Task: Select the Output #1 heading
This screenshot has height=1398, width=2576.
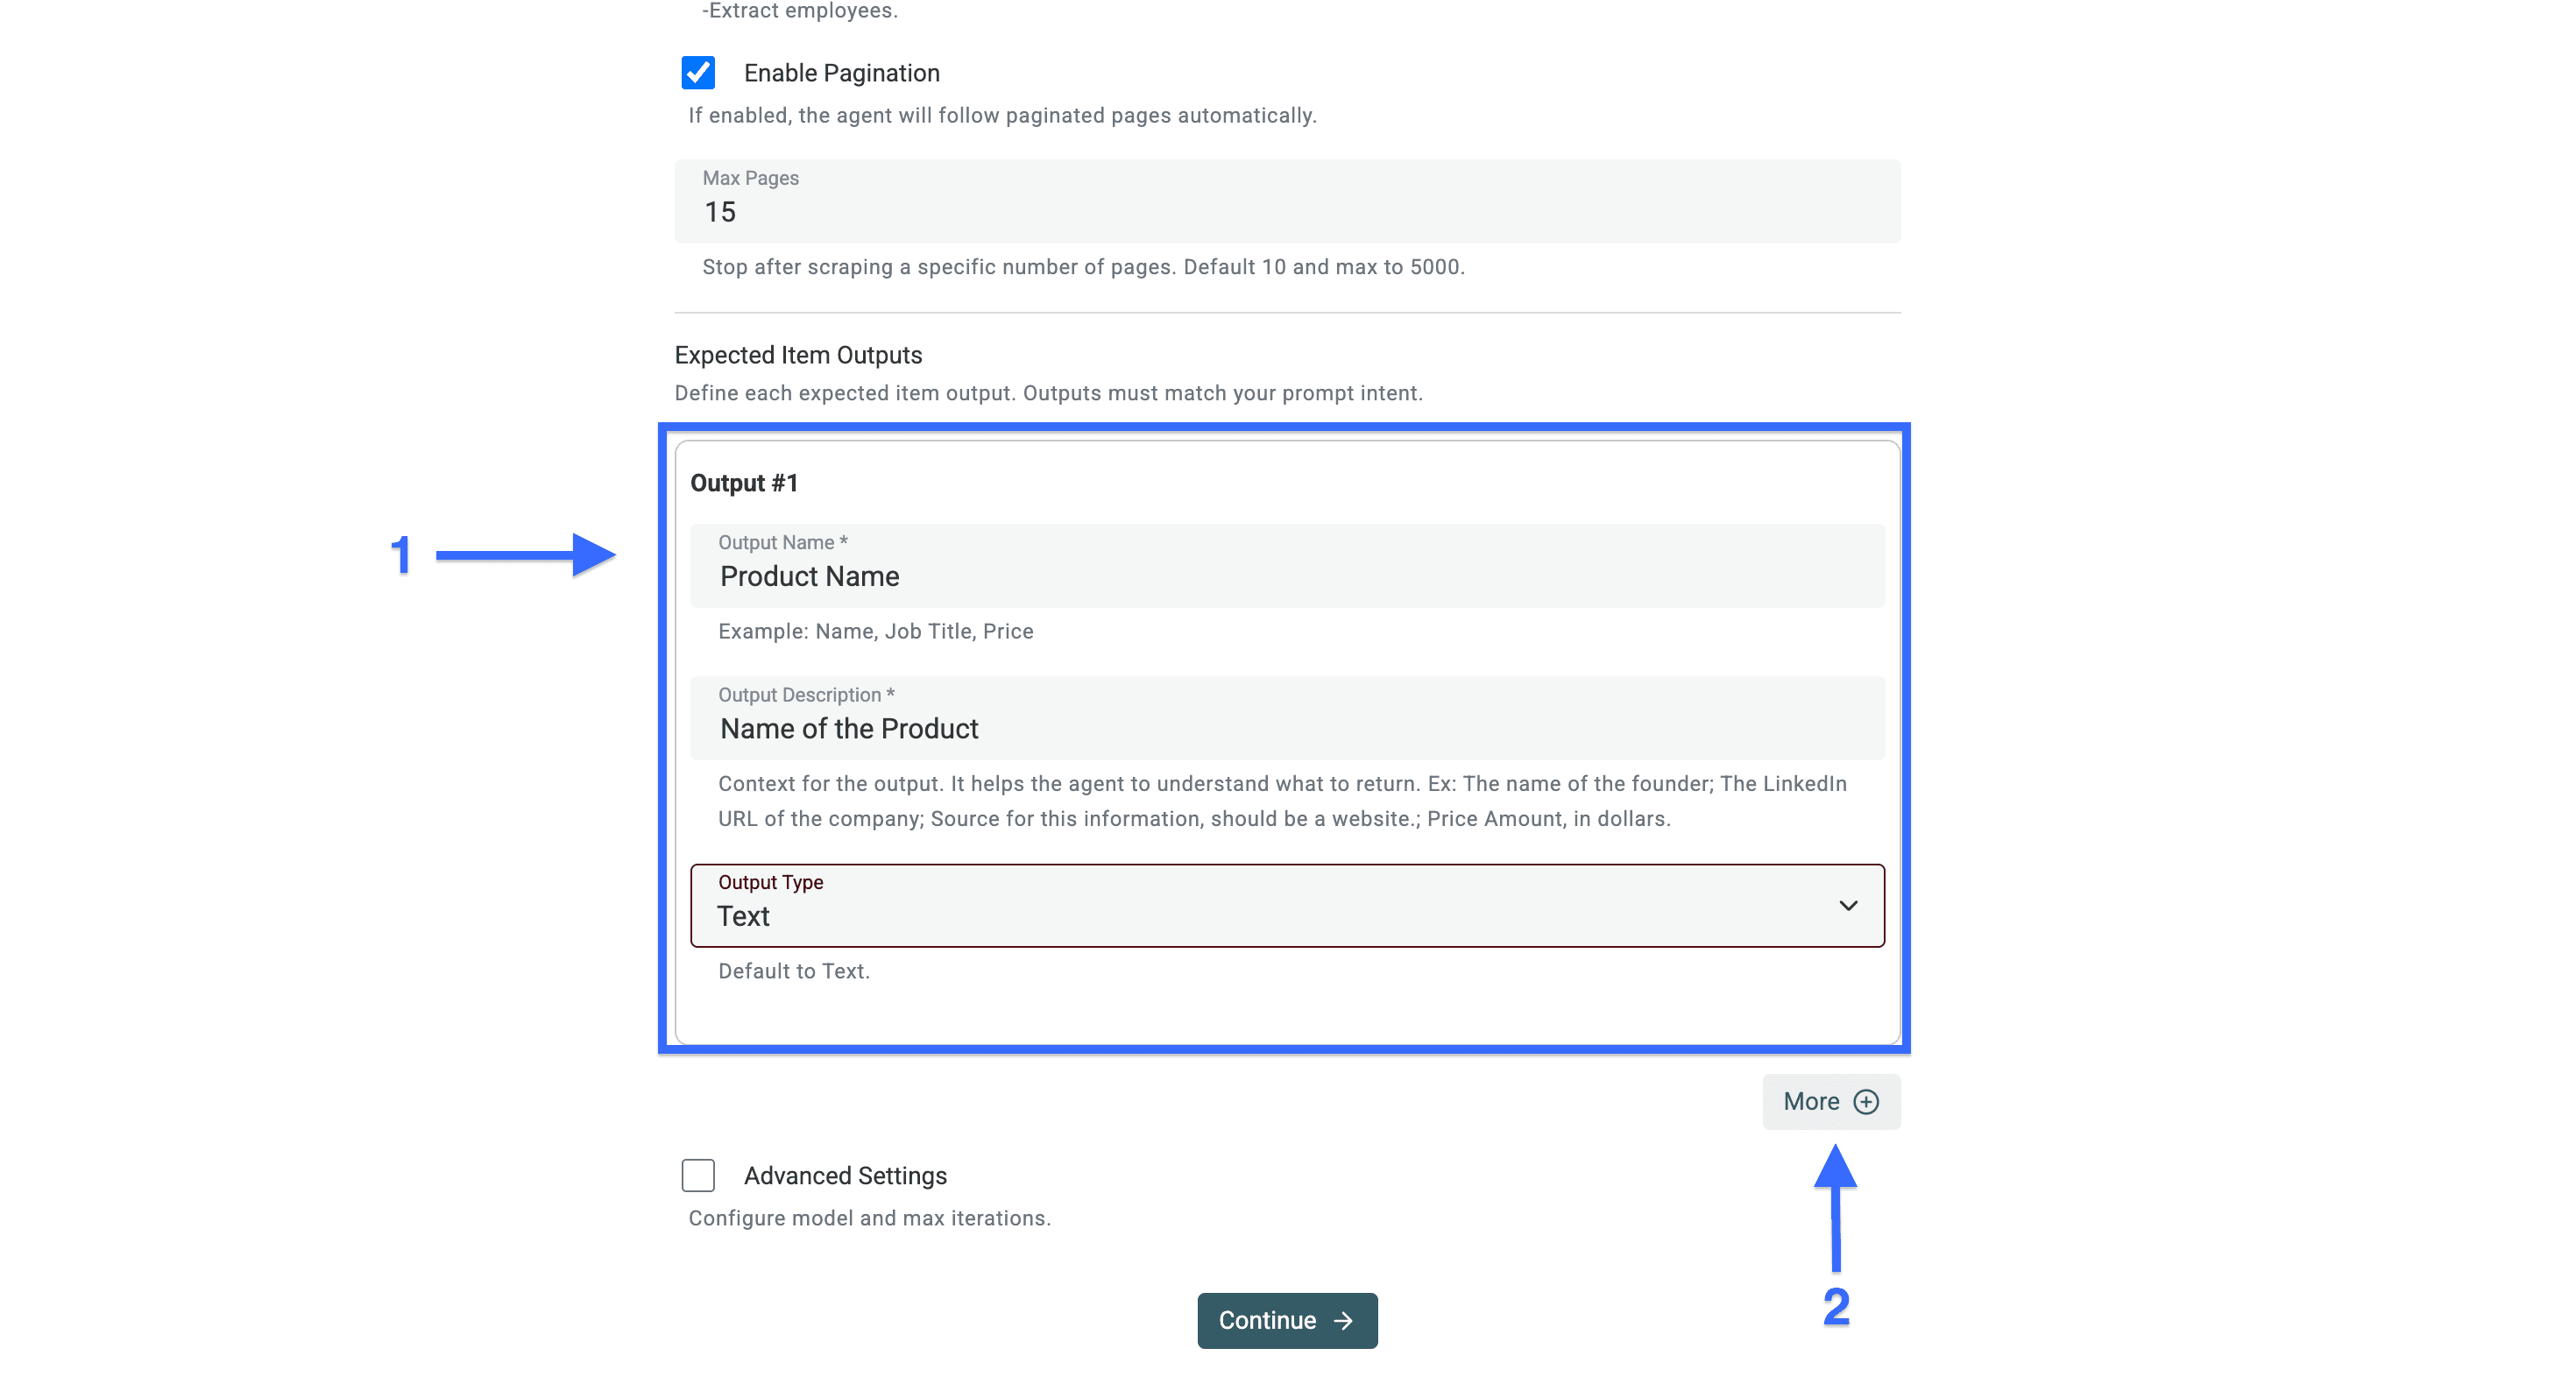Action: [744, 483]
